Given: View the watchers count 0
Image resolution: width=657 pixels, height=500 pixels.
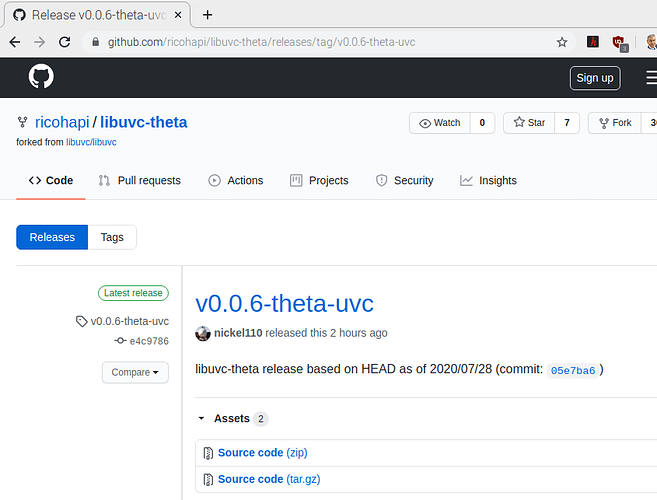Looking at the screenshot, I should pyautogui.click(x=482, y=123).
